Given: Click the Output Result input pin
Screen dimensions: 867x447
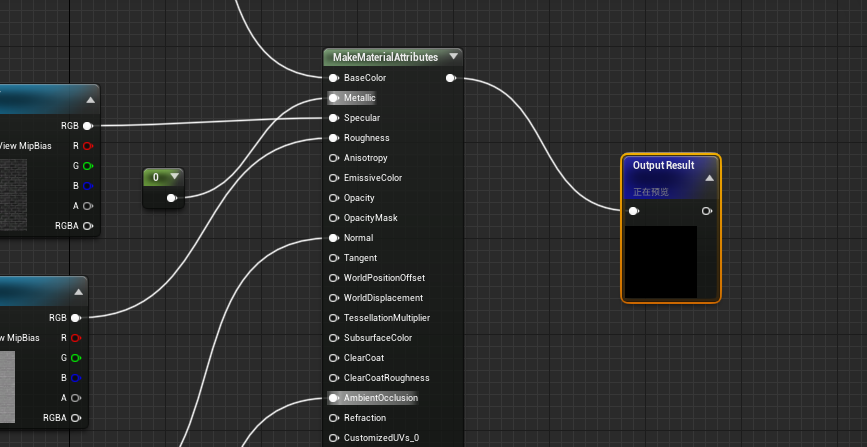Looking at the screenshot, I should (x=634, y=211).
